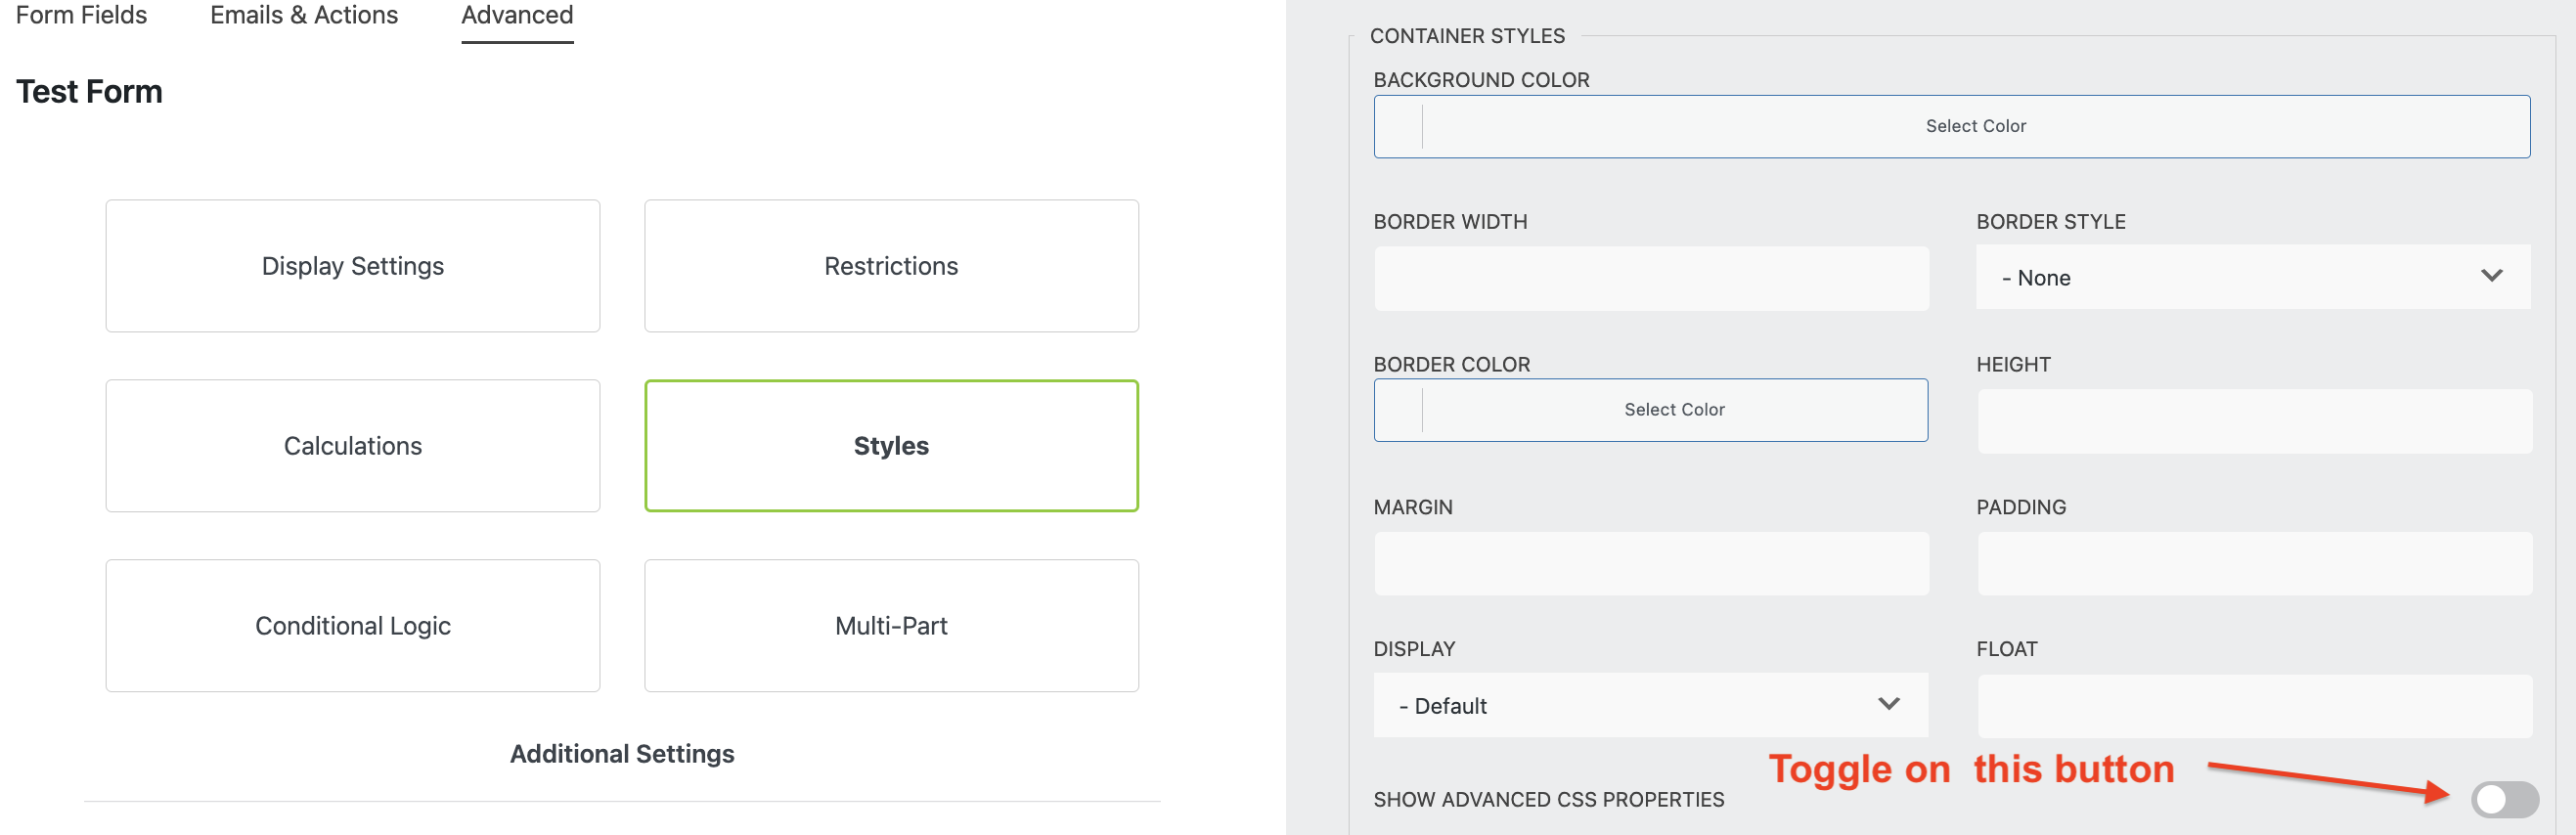Click the Background Color swatch preview
2576x835 pixels.
pyautogui.click(x=1399, y=127)
